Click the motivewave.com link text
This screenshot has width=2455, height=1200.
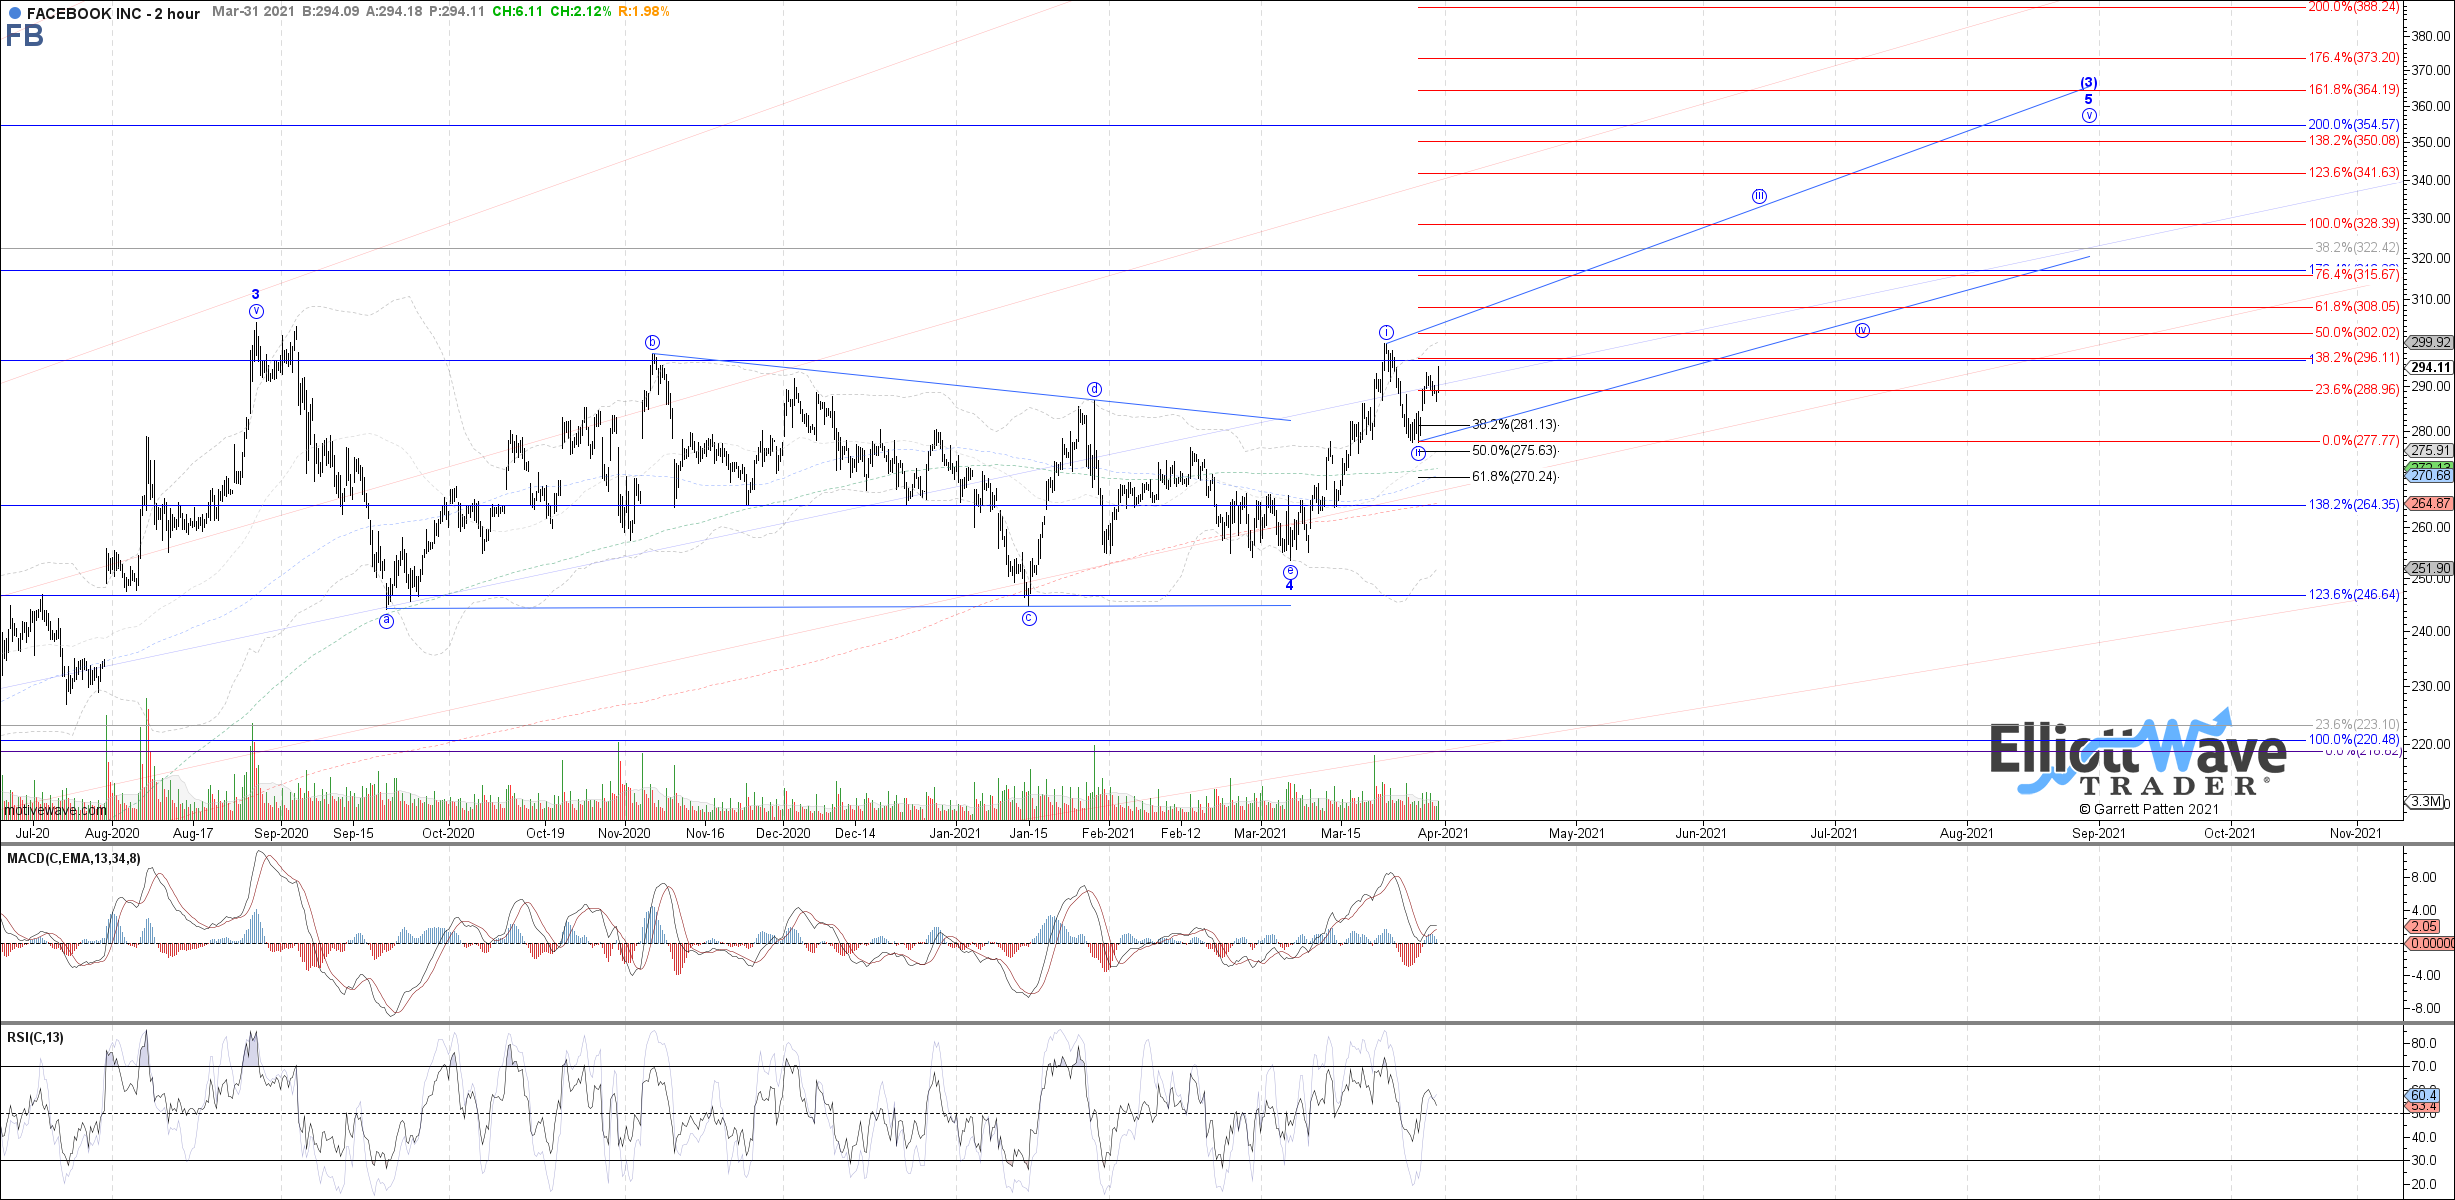[55, 810]
